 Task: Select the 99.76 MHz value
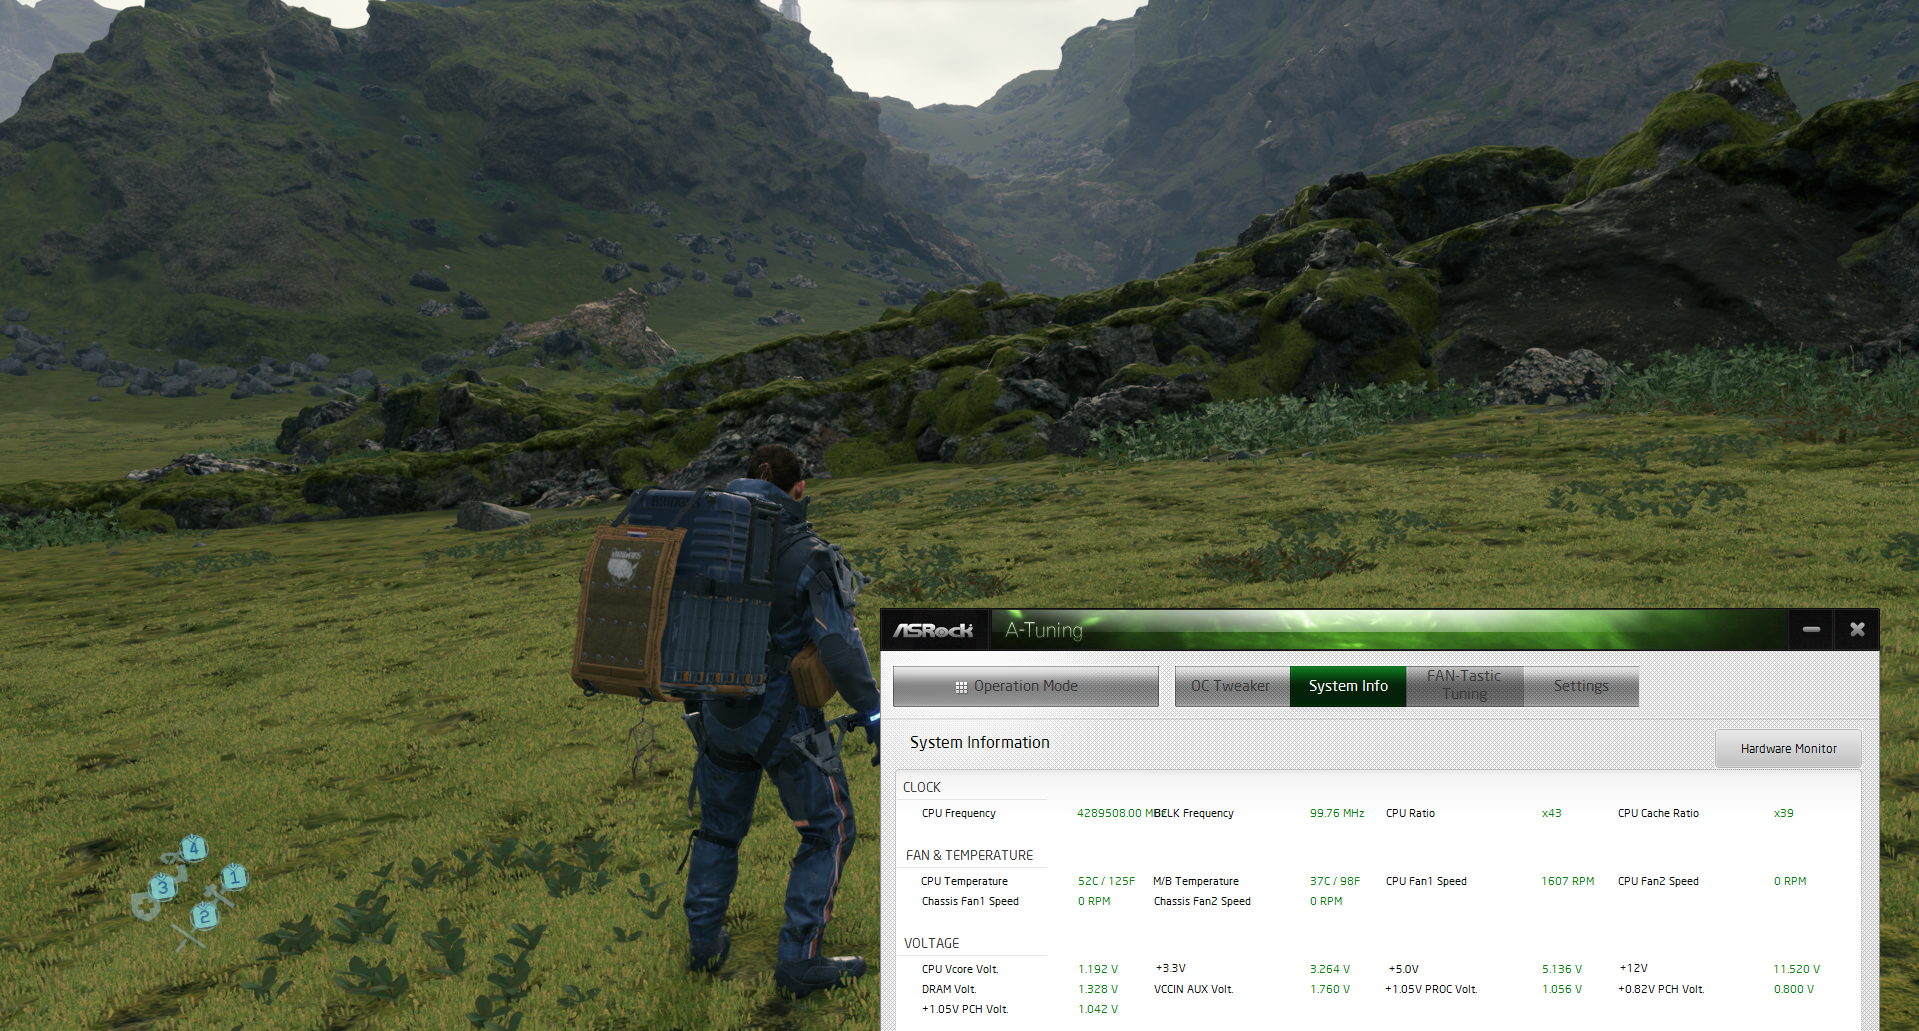coord(1337,813)
